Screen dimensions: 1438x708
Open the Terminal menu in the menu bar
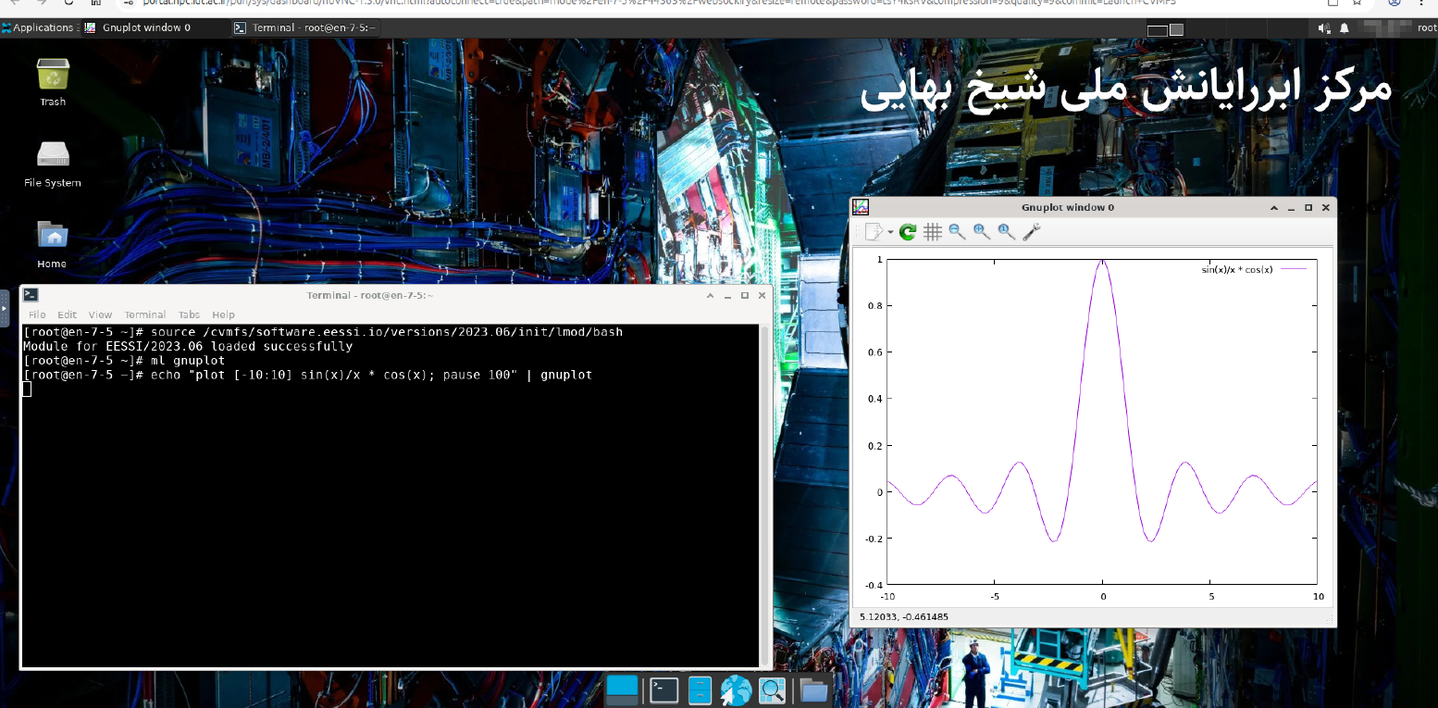point(144,314)
